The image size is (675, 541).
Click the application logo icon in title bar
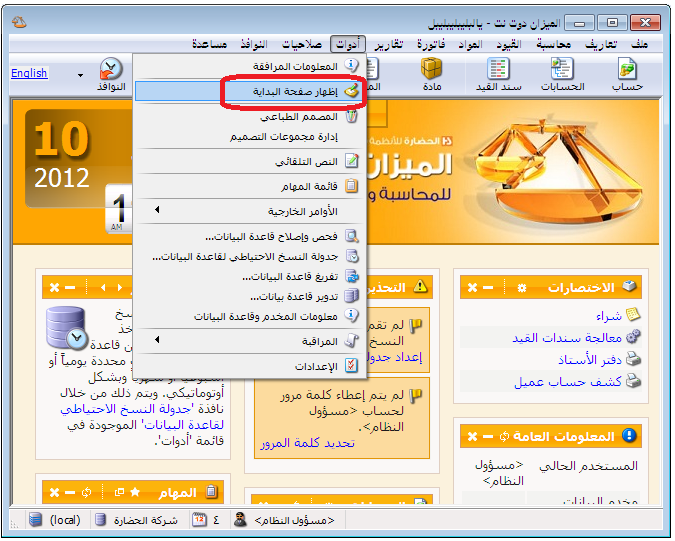click(x=19, y=22)
